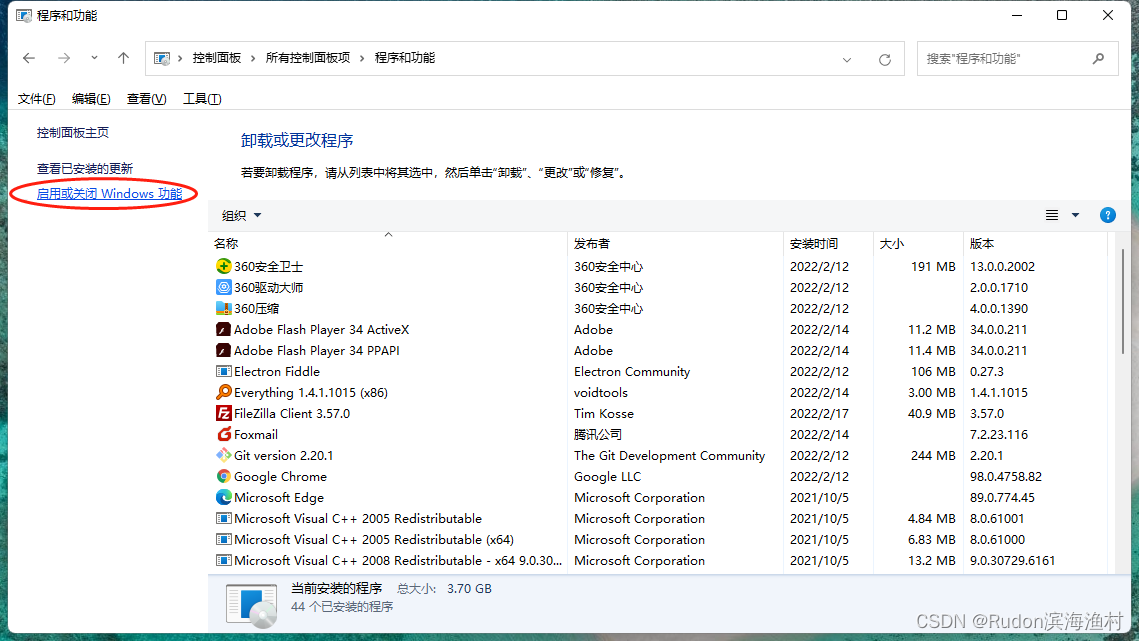Image resolution: width=1139 pixels, height=641 pixels.
Task: Open 查看已安装的更新 link
Action: pos(85,169)
